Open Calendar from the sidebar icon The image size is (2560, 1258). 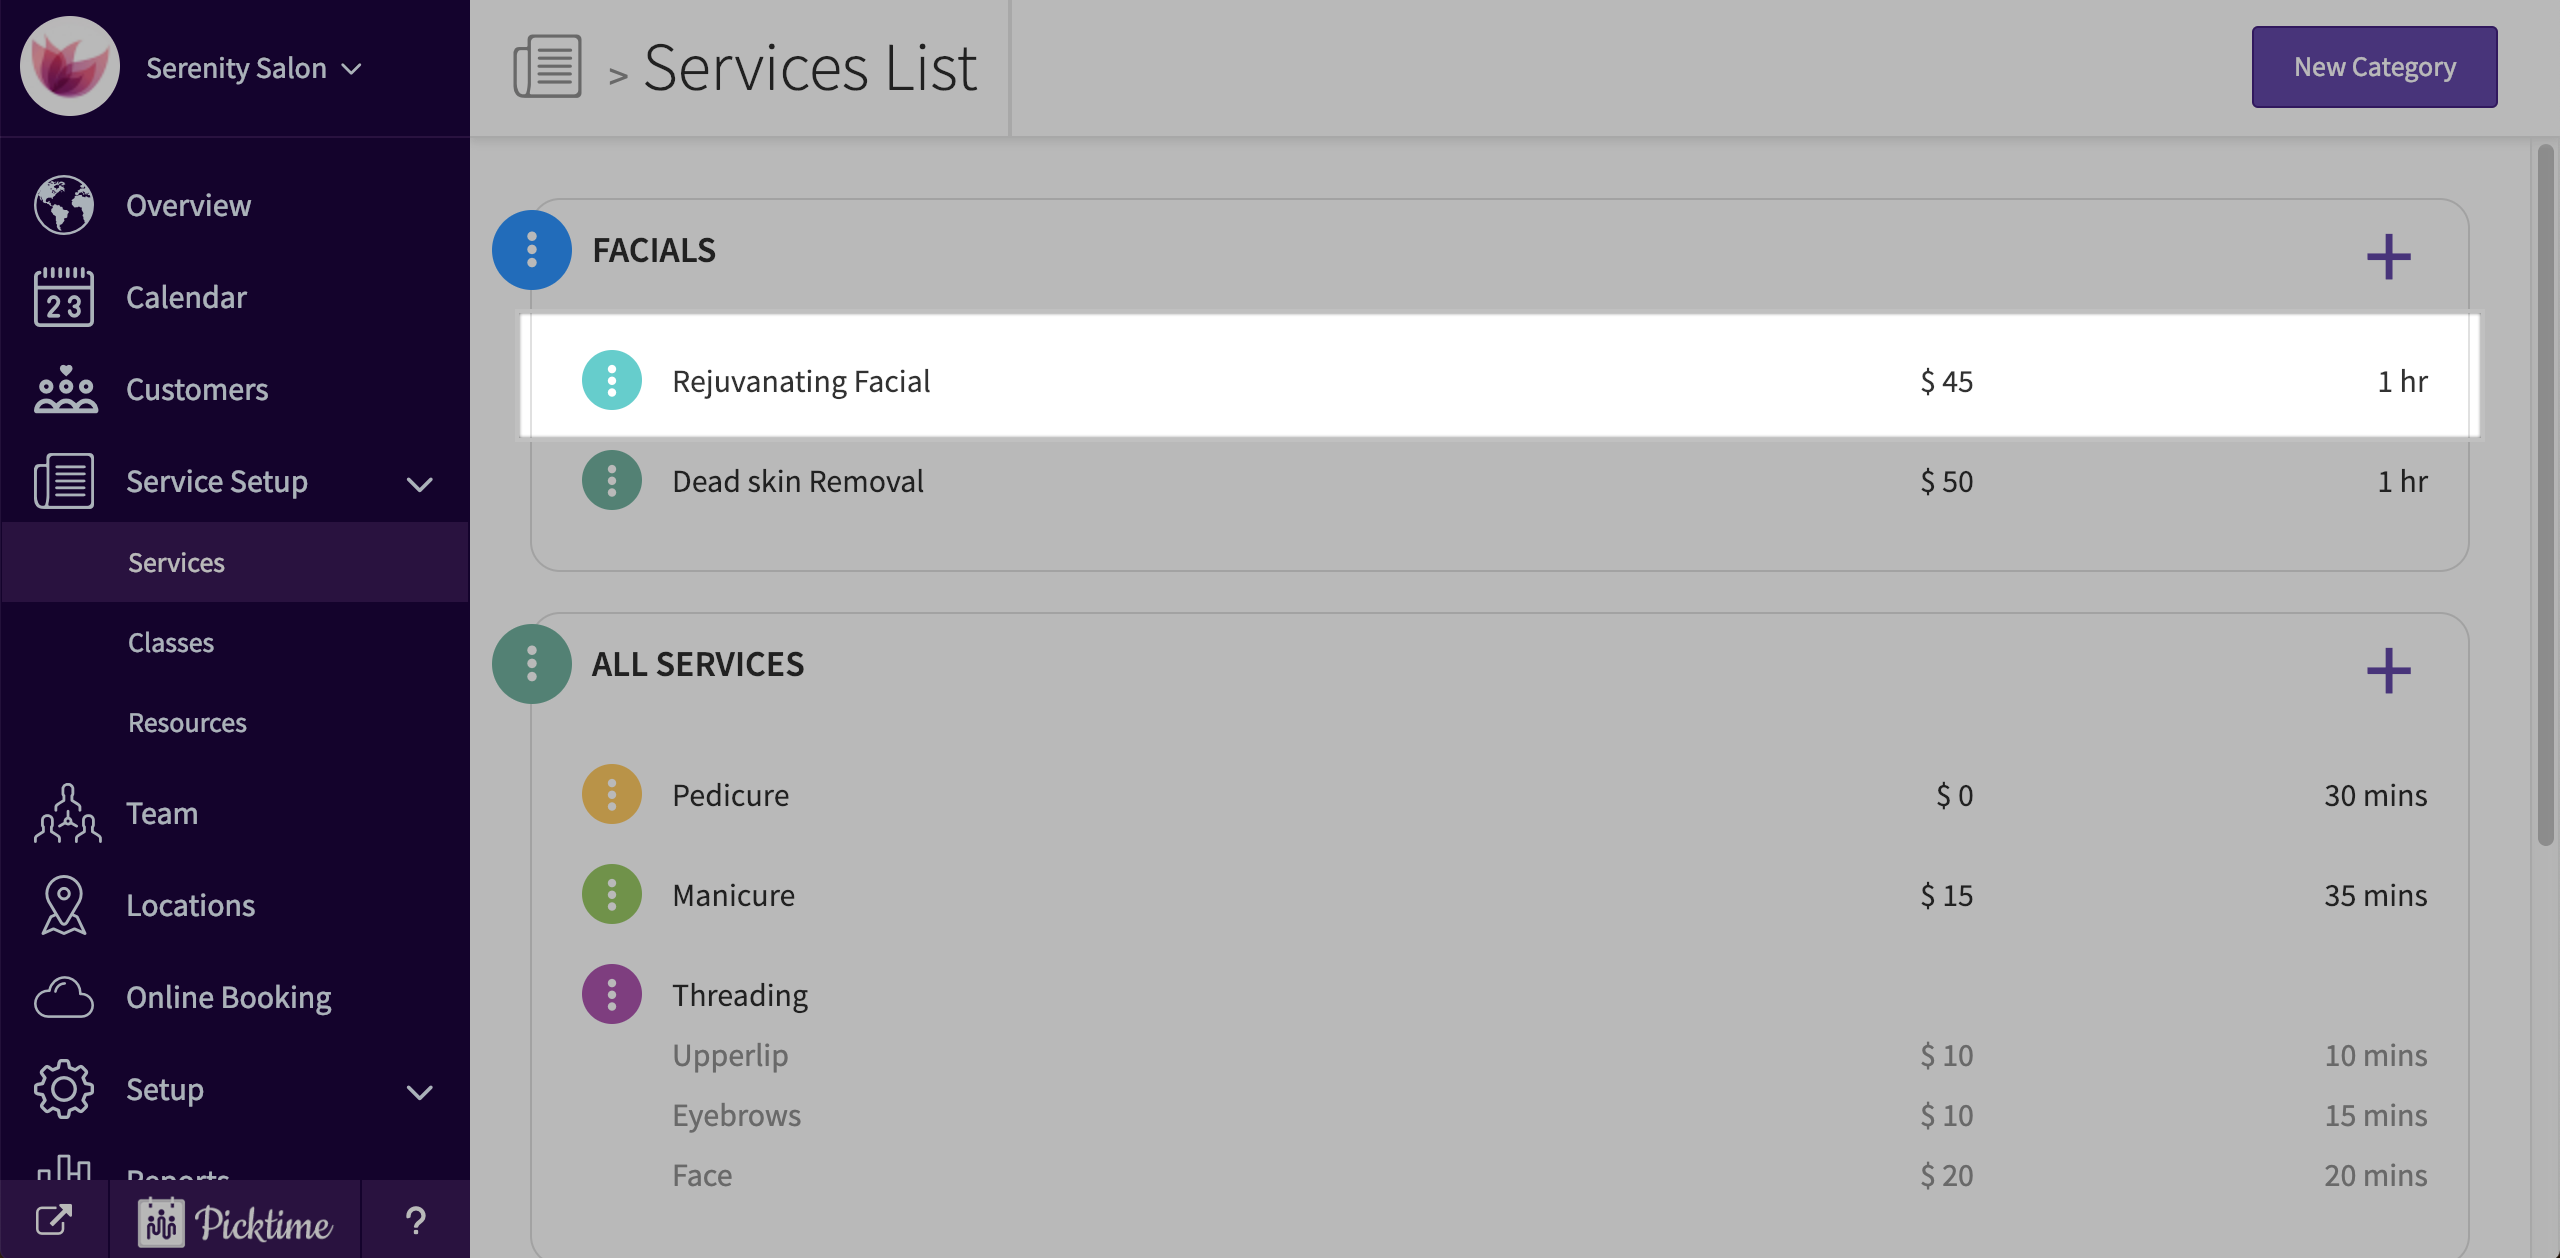[64, 297]
